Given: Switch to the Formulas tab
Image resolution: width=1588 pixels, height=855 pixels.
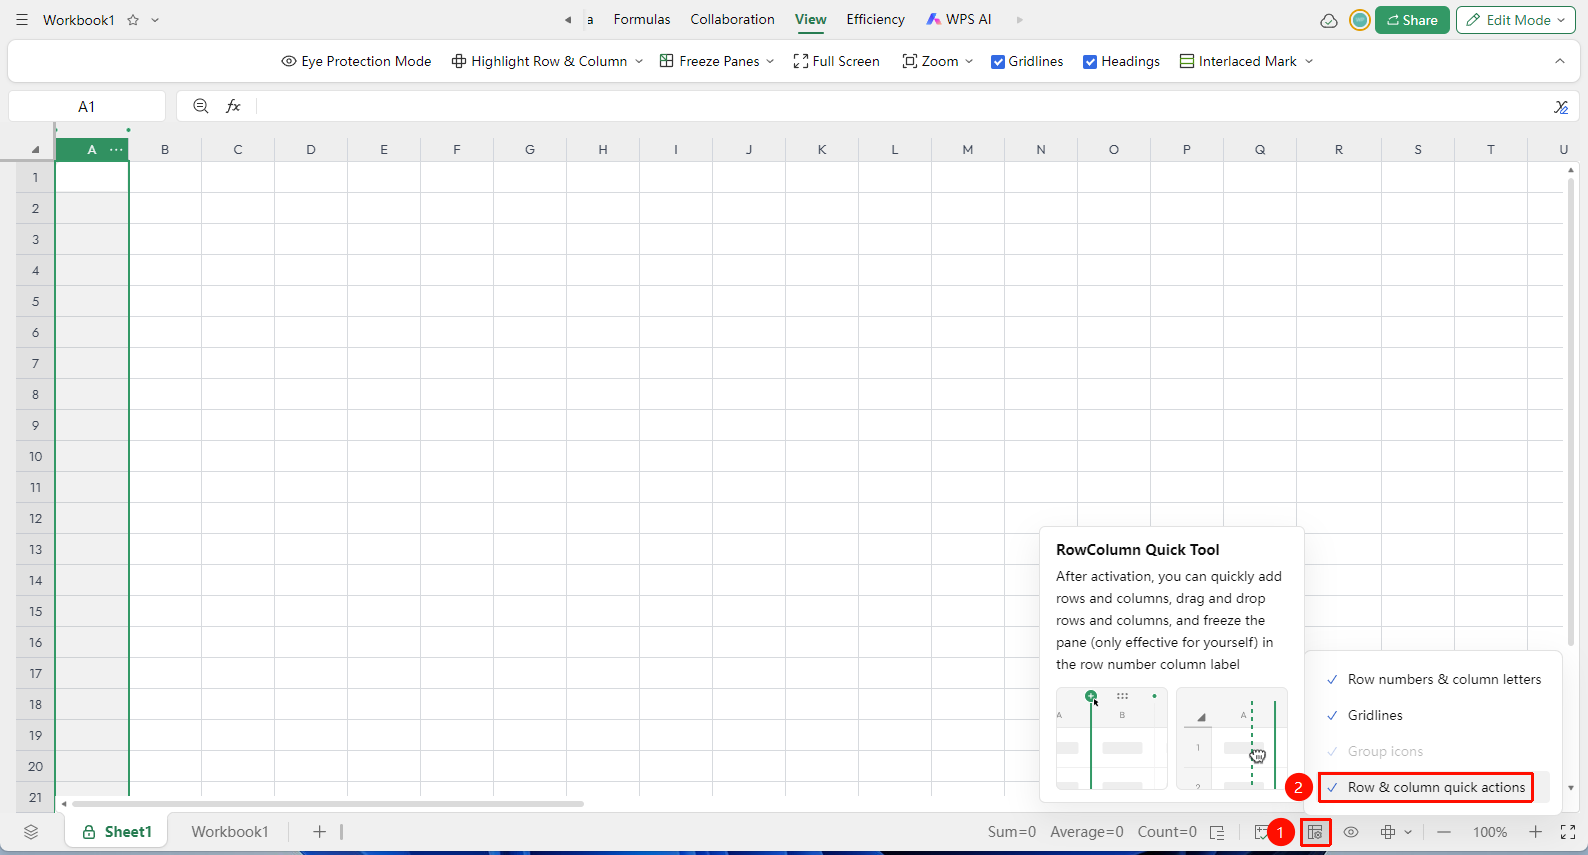Looking at the screenshot, I should click(x=642, y=19).
